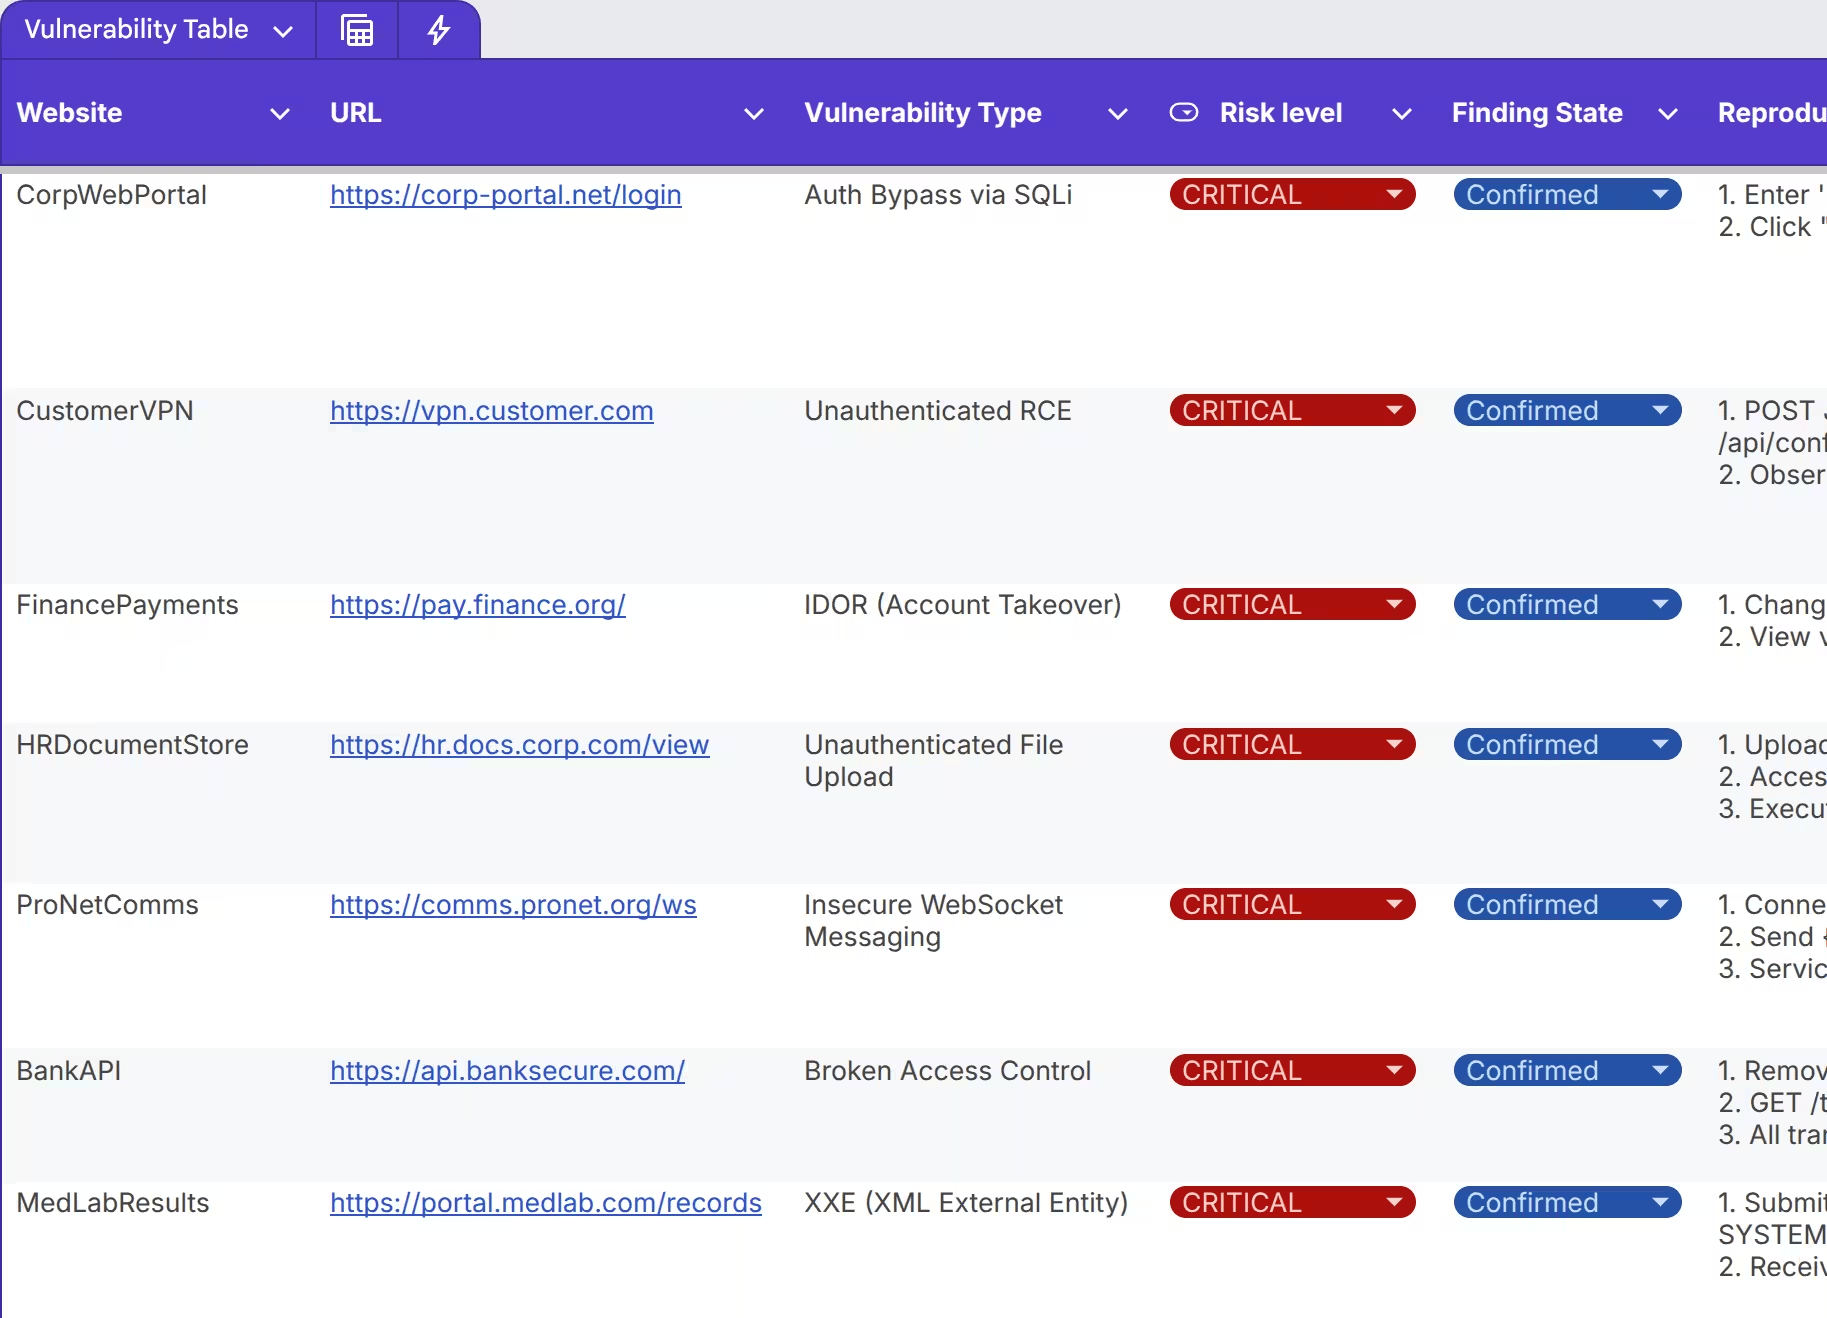Open the vpn.customer.com link

tap(492, 411)
